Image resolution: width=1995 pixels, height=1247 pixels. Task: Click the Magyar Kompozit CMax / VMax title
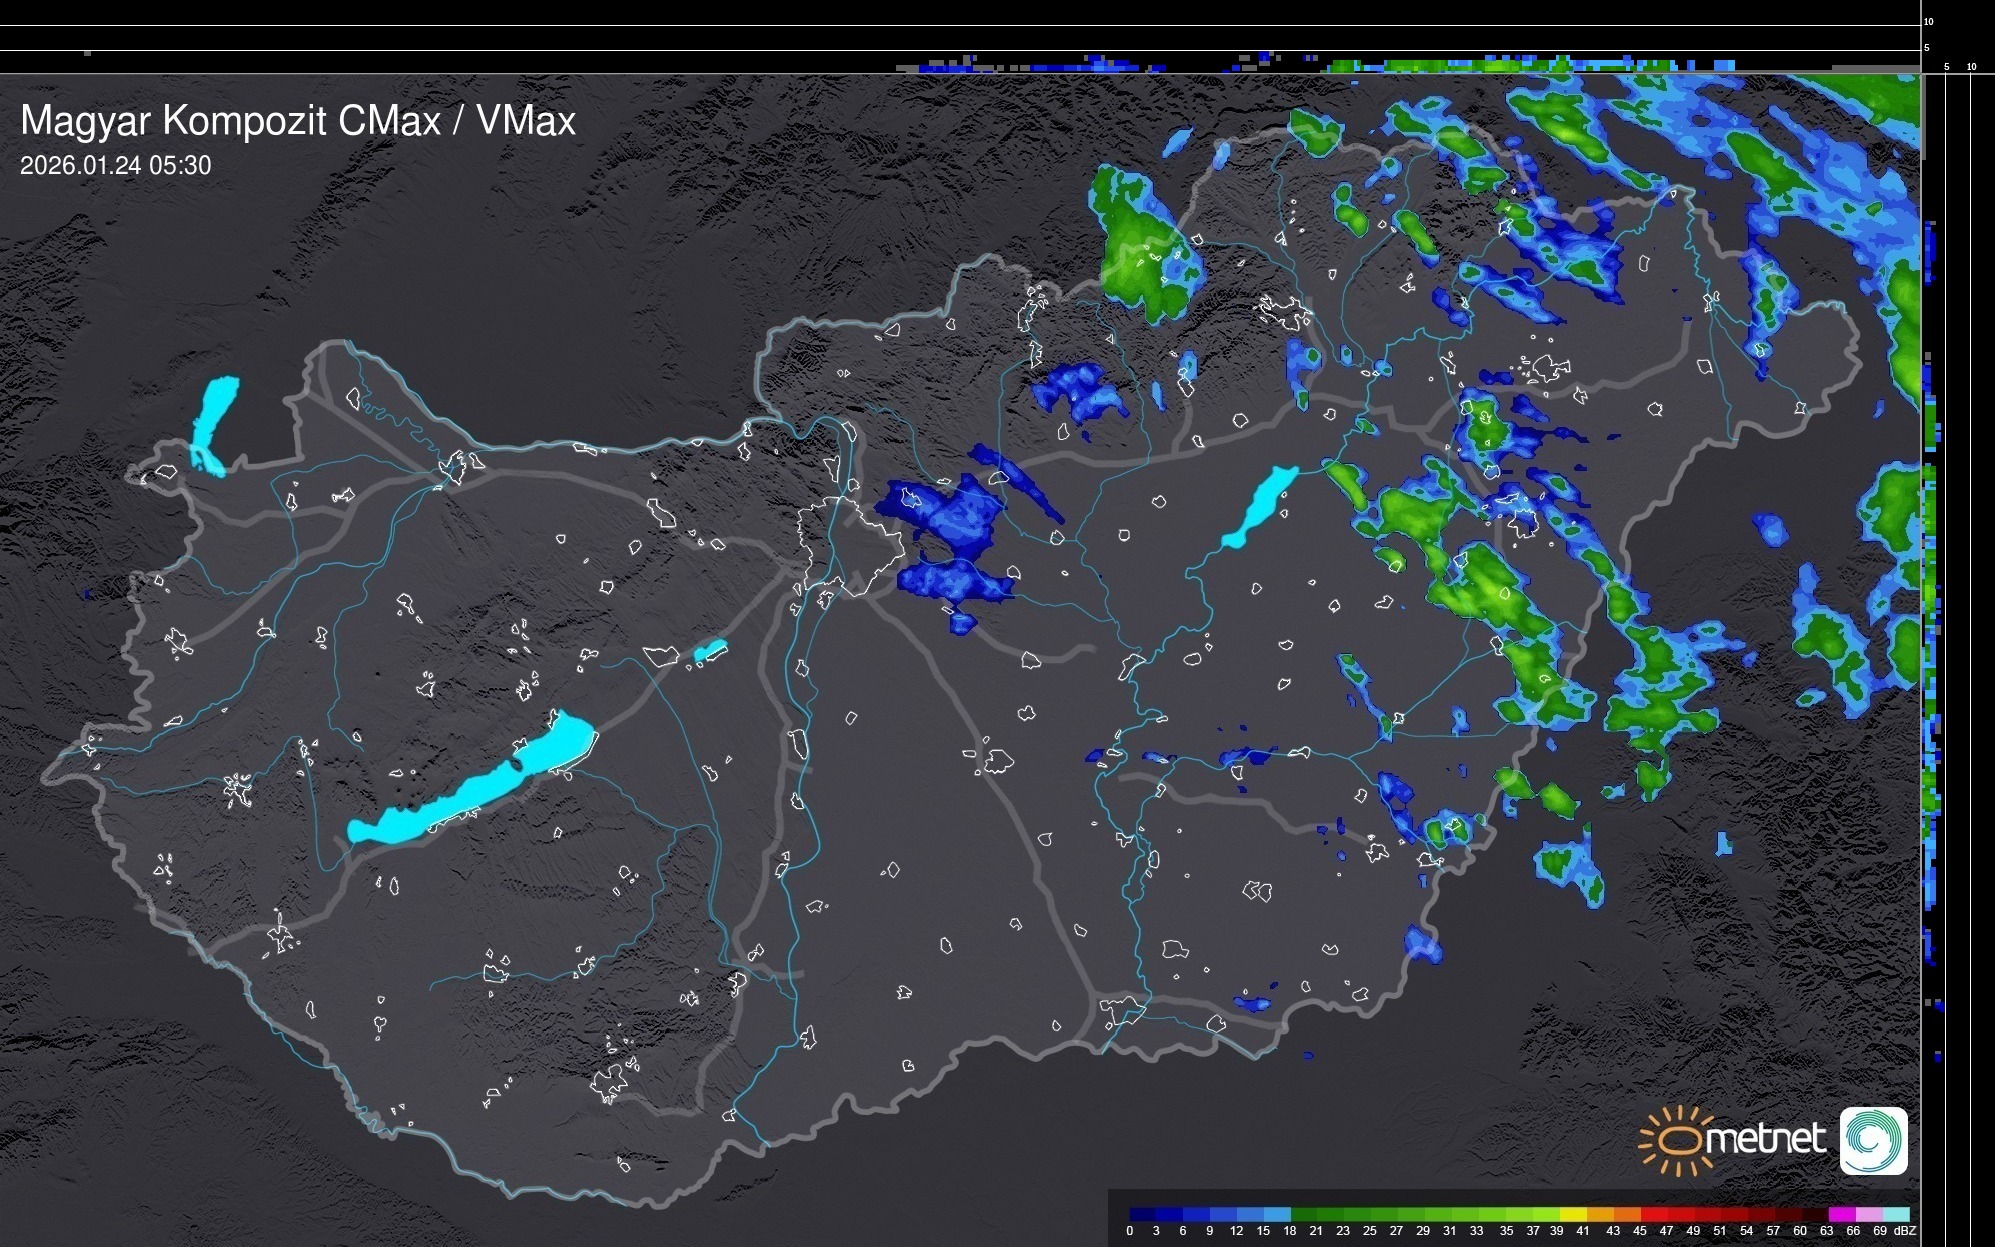tap(298, 121)
